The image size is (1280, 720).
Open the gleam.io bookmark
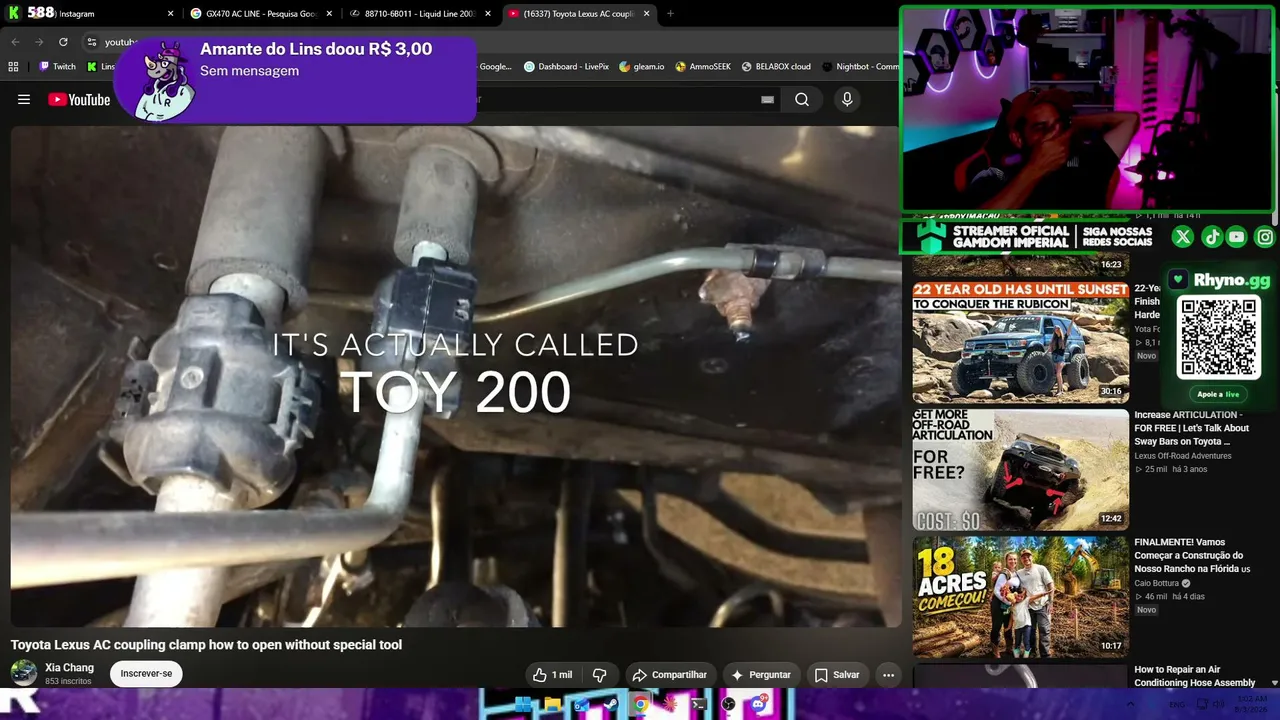[x=641, y=67]
